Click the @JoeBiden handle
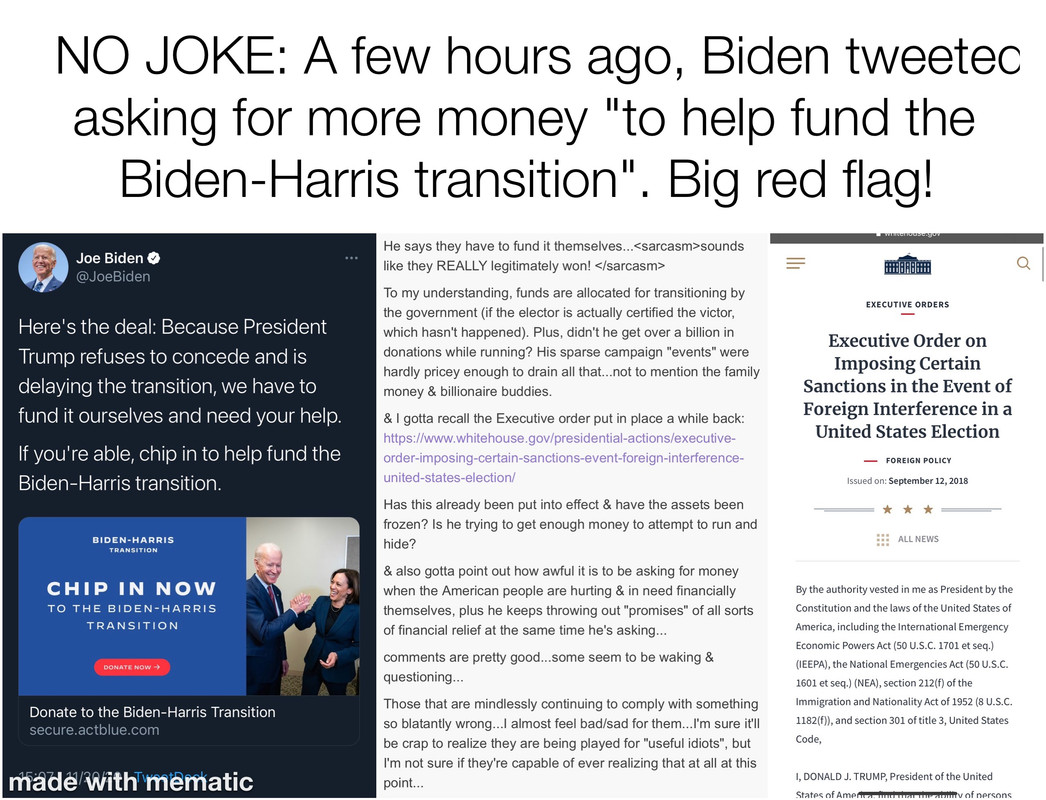The height and width of the screenshot is (800, 1046). pyautogui.click(x=113, y=276)
